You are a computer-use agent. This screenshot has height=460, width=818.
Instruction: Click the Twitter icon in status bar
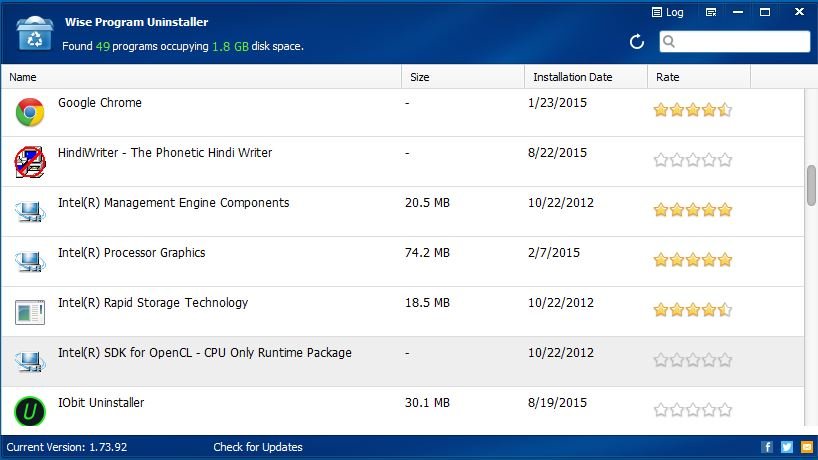click(787, 447)
